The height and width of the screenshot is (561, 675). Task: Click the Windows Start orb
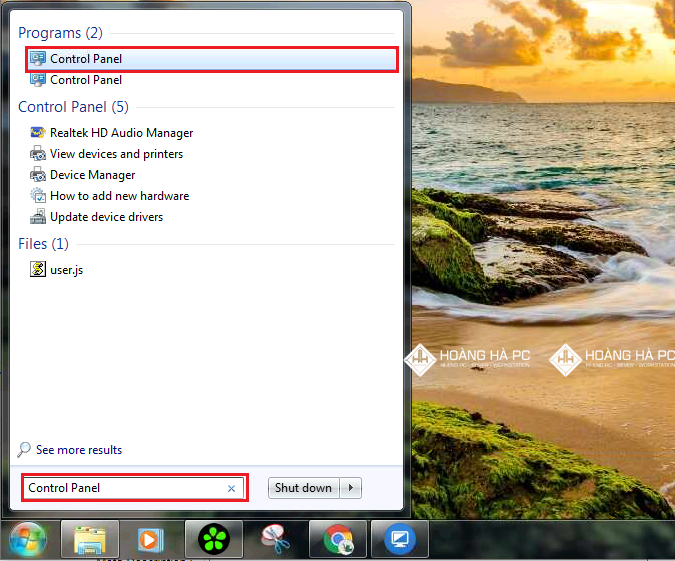[x=28, y=539]
